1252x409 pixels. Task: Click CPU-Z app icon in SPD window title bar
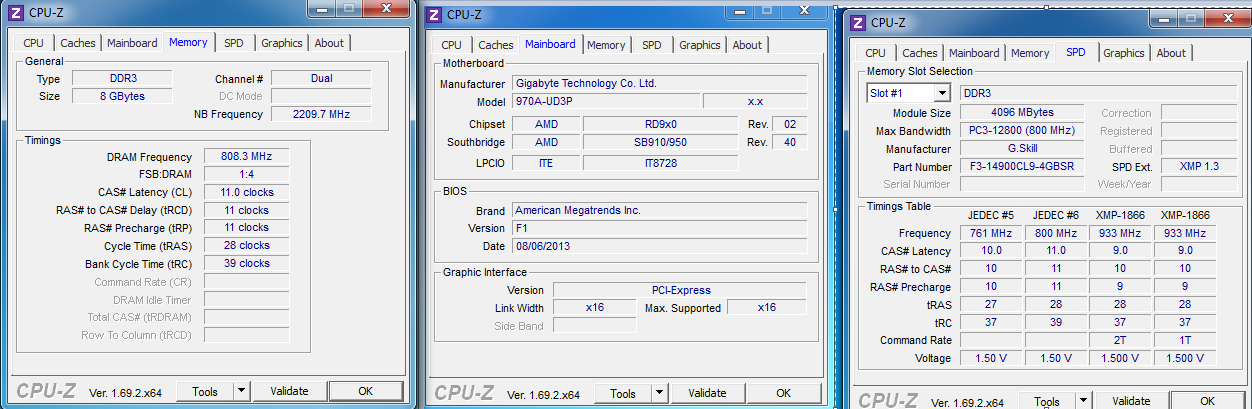(857, 22)
